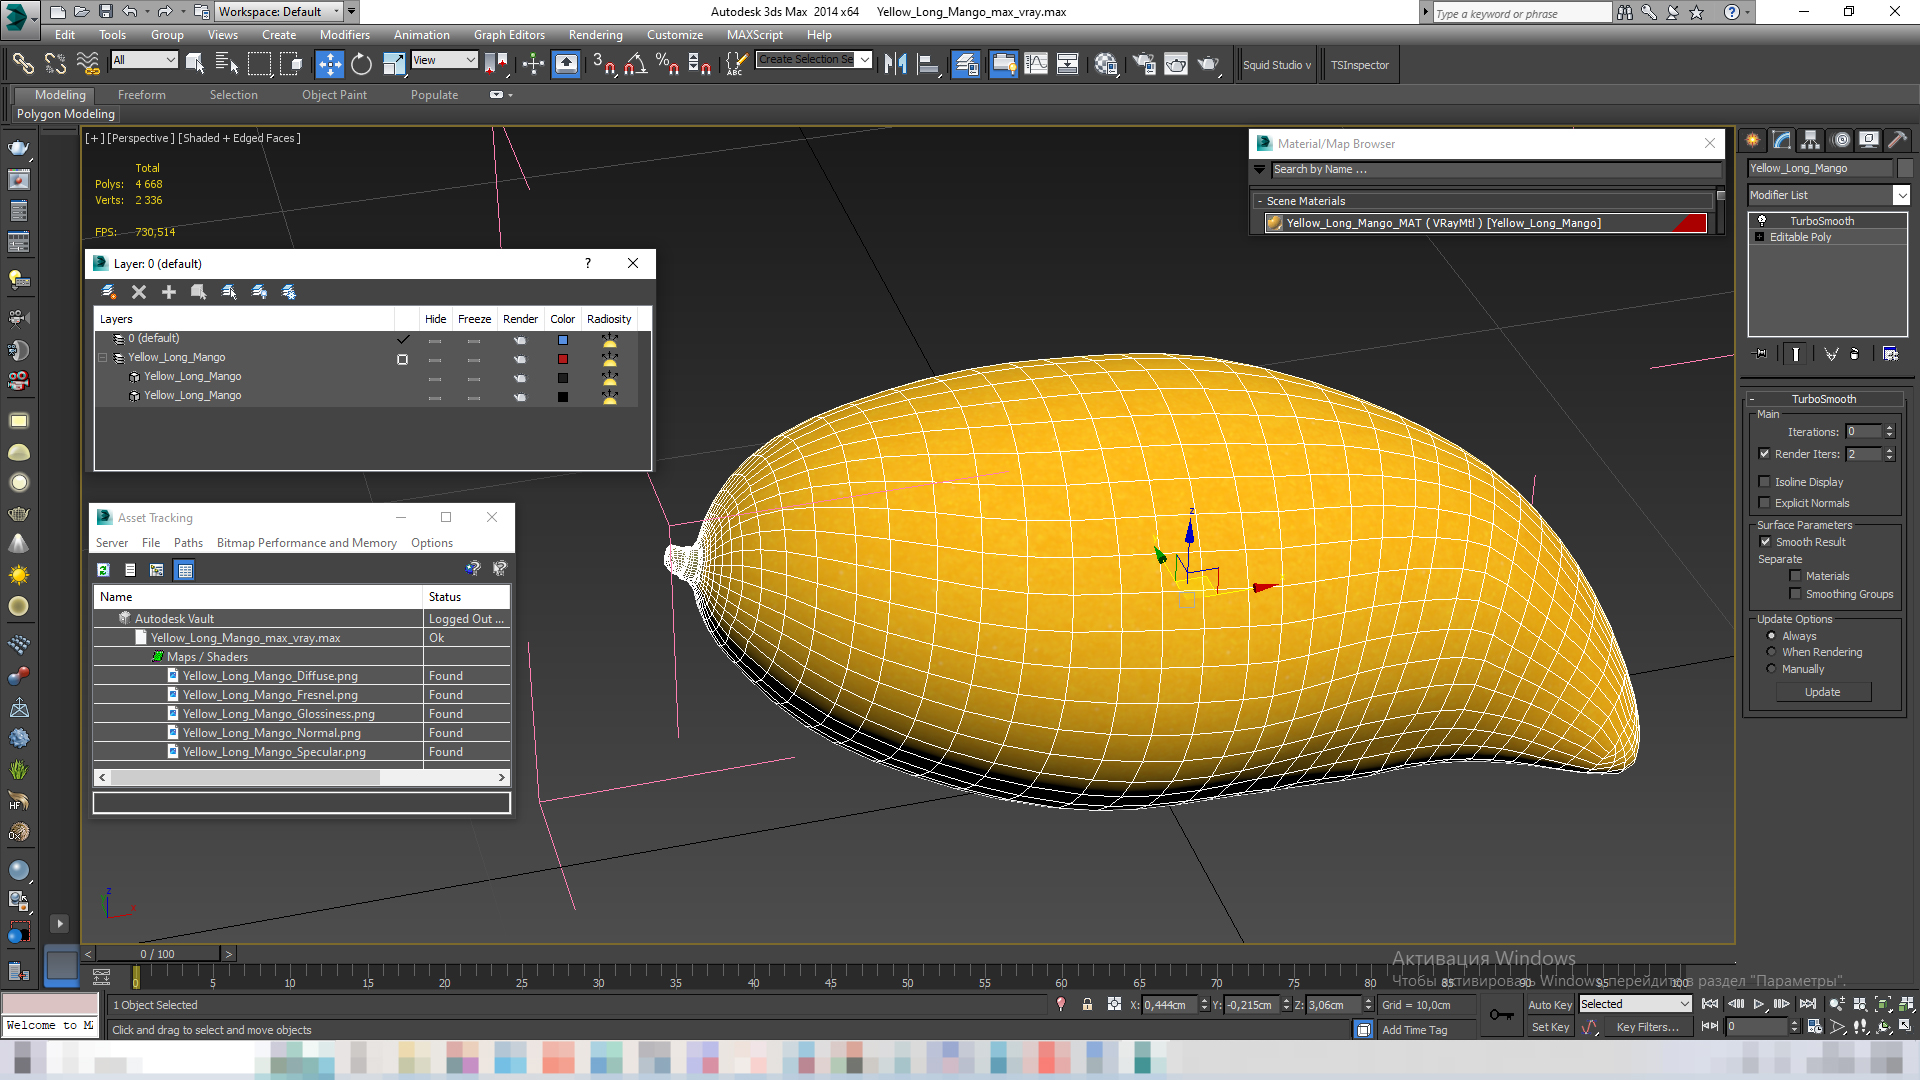Select Manually update option
This screenshot has height=1080, width=1920.
(x=1771, y=669)
